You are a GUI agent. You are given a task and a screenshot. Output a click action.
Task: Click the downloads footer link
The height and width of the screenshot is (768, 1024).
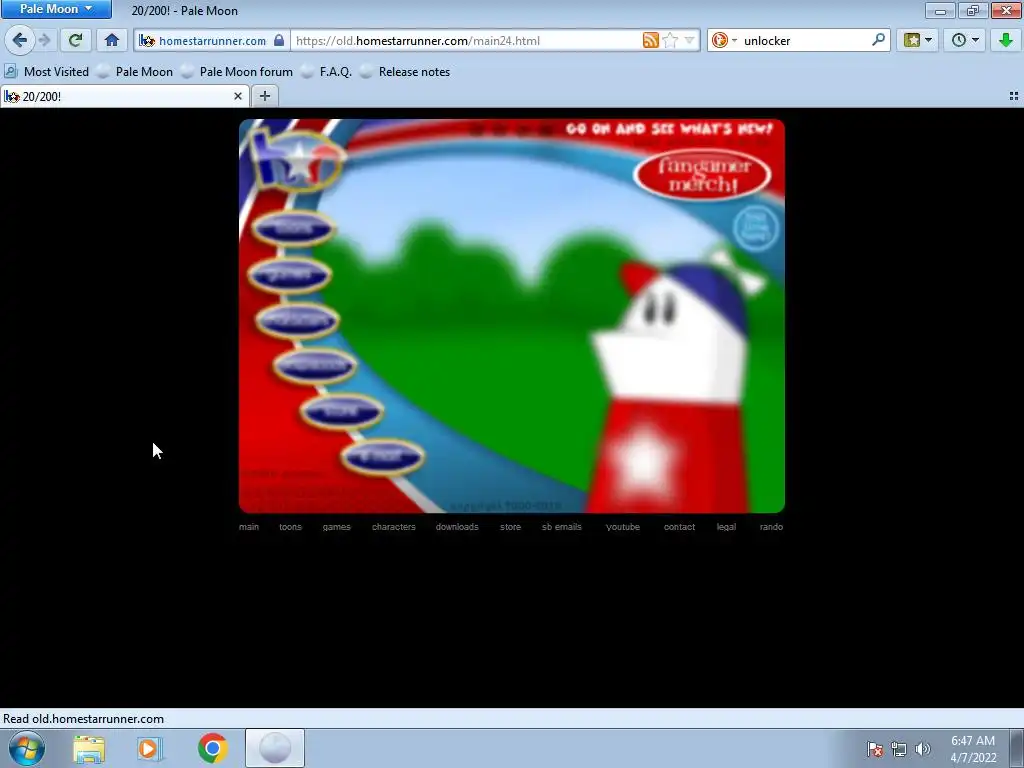click(457, 527)
